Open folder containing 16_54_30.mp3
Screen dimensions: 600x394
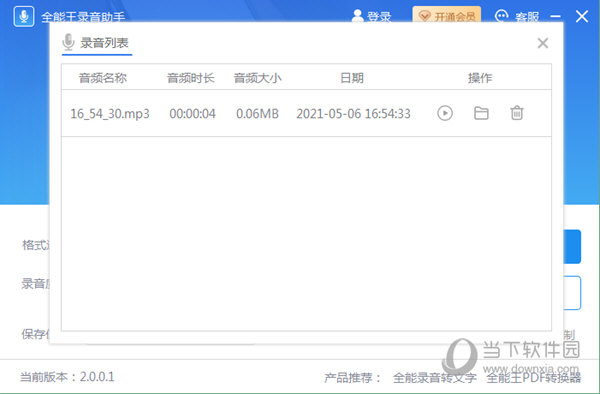coord(481,113)
